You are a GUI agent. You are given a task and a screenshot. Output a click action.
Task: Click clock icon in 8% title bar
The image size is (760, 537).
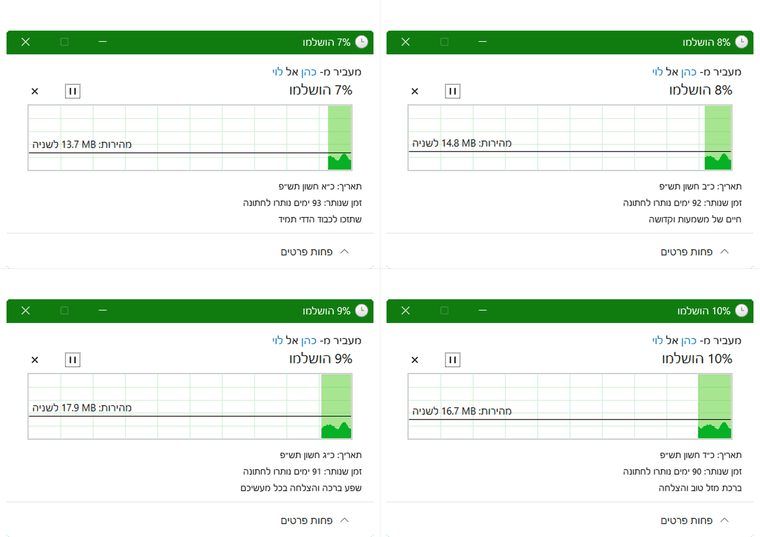[x=741, y=42]
